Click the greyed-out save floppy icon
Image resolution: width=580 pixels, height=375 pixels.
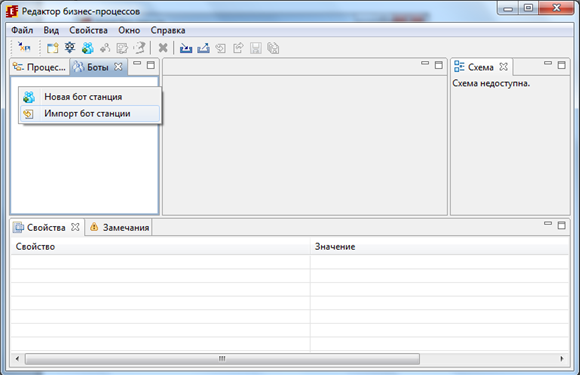[x=256, y=48]
